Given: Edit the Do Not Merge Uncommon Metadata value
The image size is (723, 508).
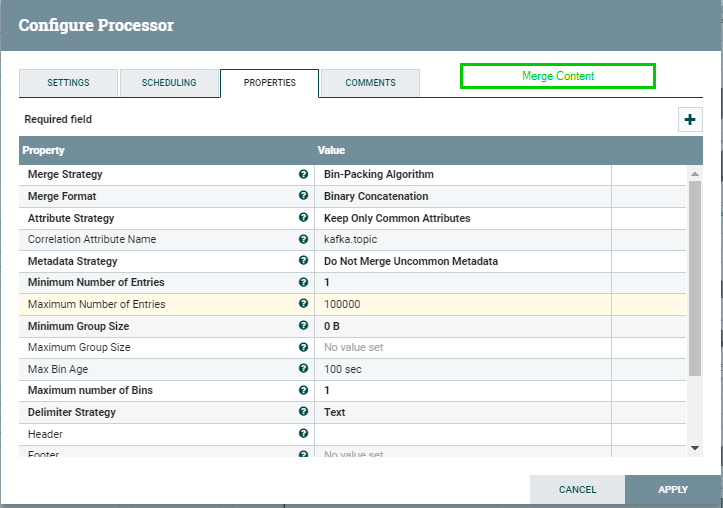Looking at the screenshot, I should coord(462,261).
